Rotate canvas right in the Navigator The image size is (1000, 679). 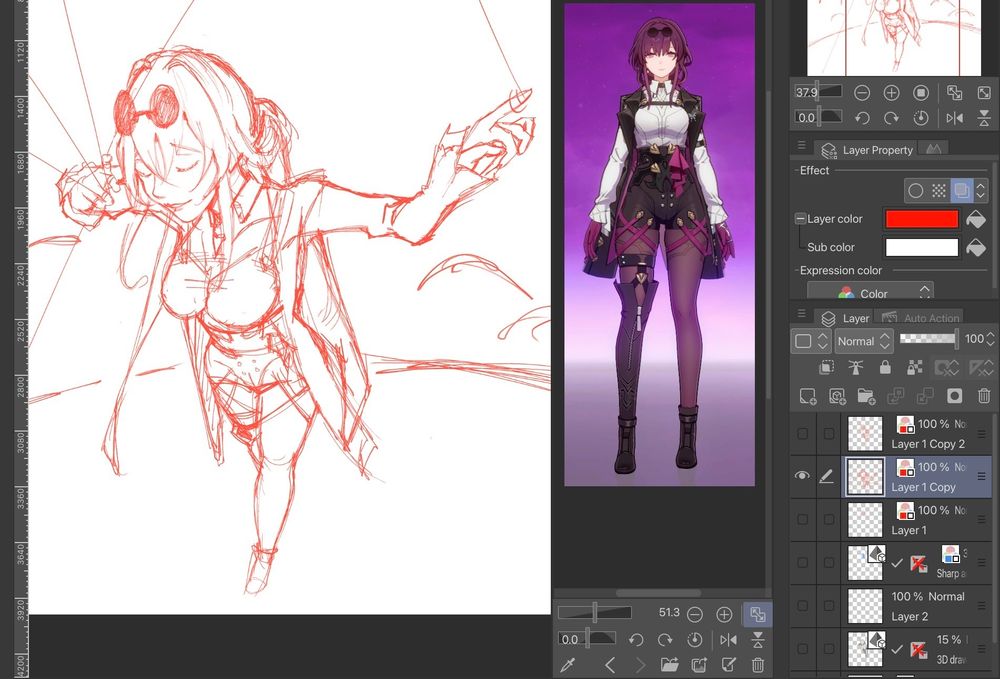(x=891, y=118)
